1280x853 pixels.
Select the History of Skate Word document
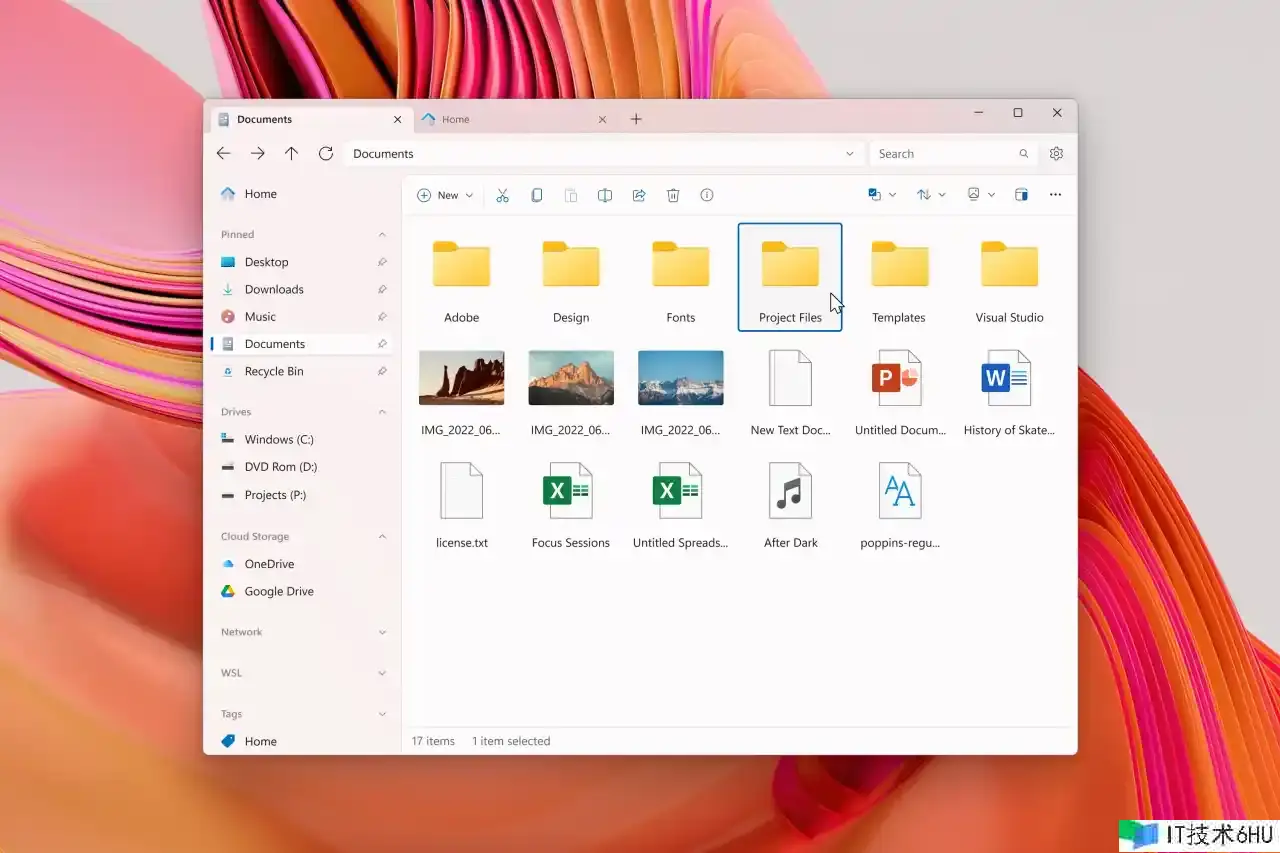pyautogui.click(x=1009, y=391)
